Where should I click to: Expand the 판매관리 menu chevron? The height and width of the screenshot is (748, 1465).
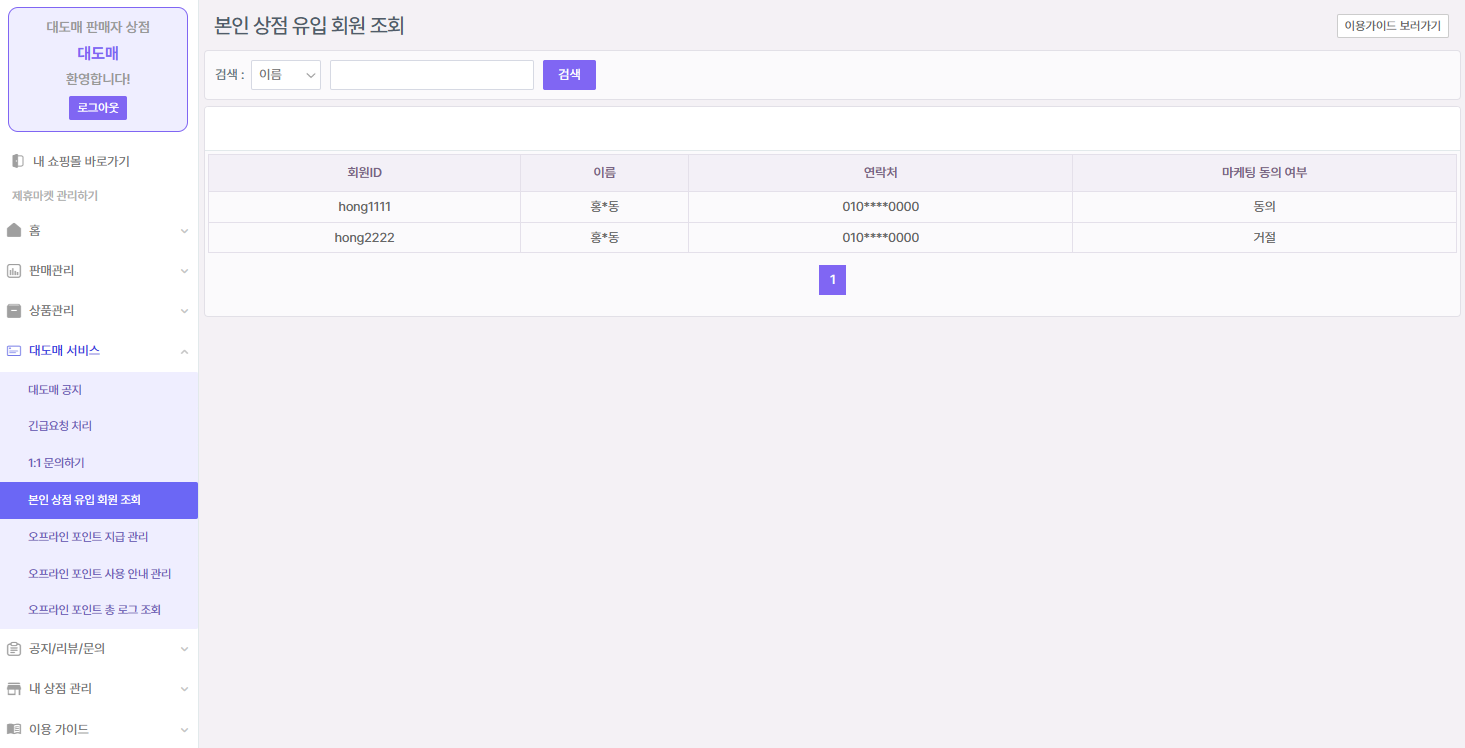click(184, 271)
